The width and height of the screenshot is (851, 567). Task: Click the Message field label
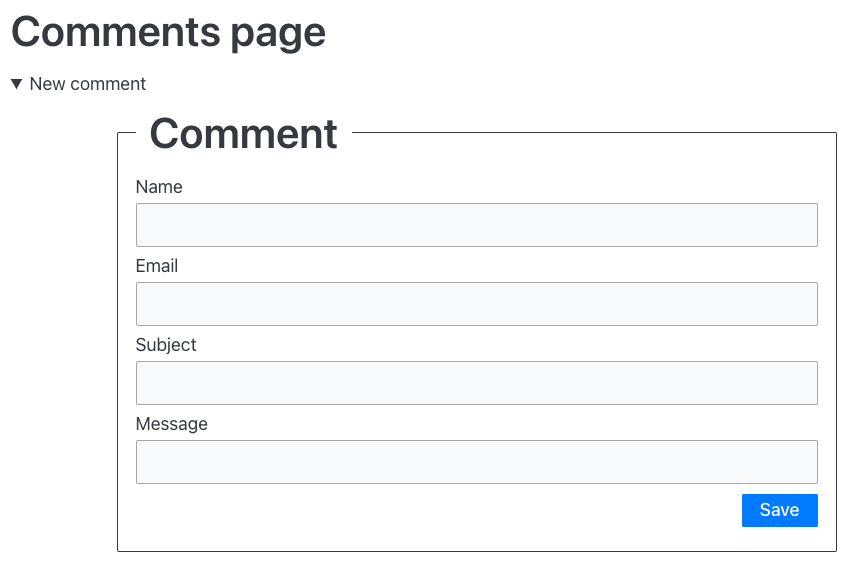pyautogui.click(x=172, y=424)
